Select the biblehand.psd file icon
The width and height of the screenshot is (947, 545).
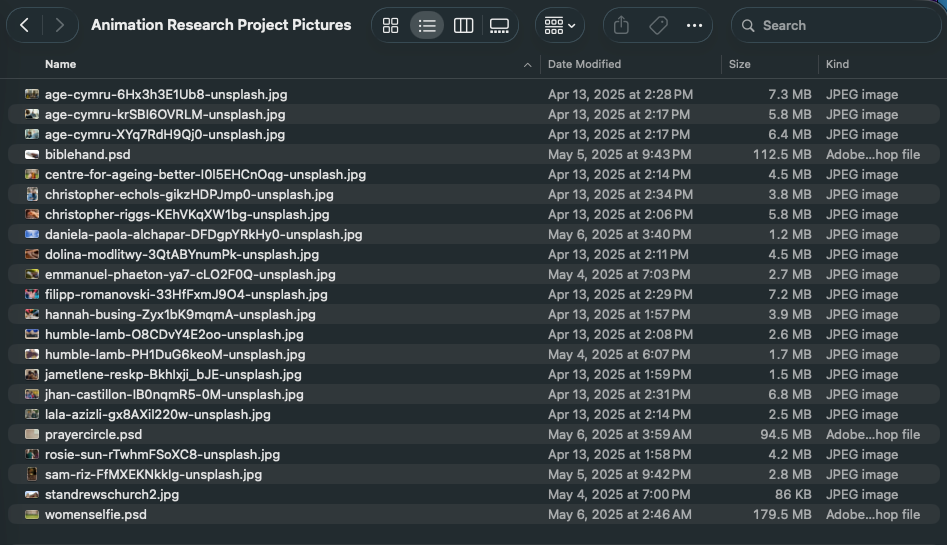(32, 154)
